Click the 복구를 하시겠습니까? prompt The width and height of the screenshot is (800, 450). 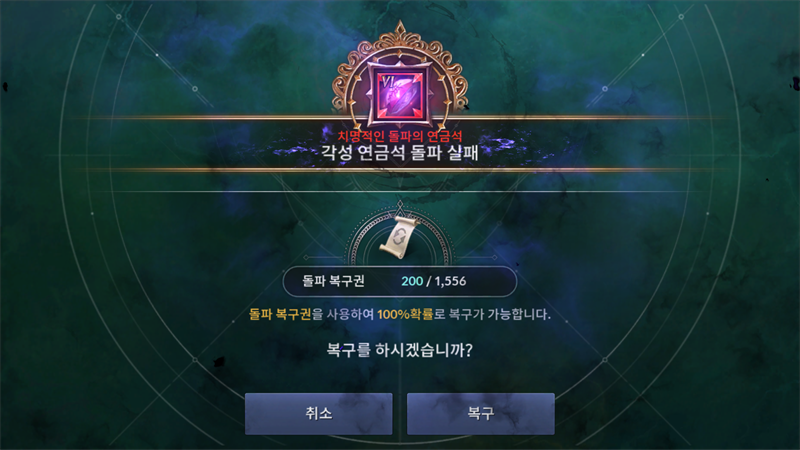coord(399,350)
